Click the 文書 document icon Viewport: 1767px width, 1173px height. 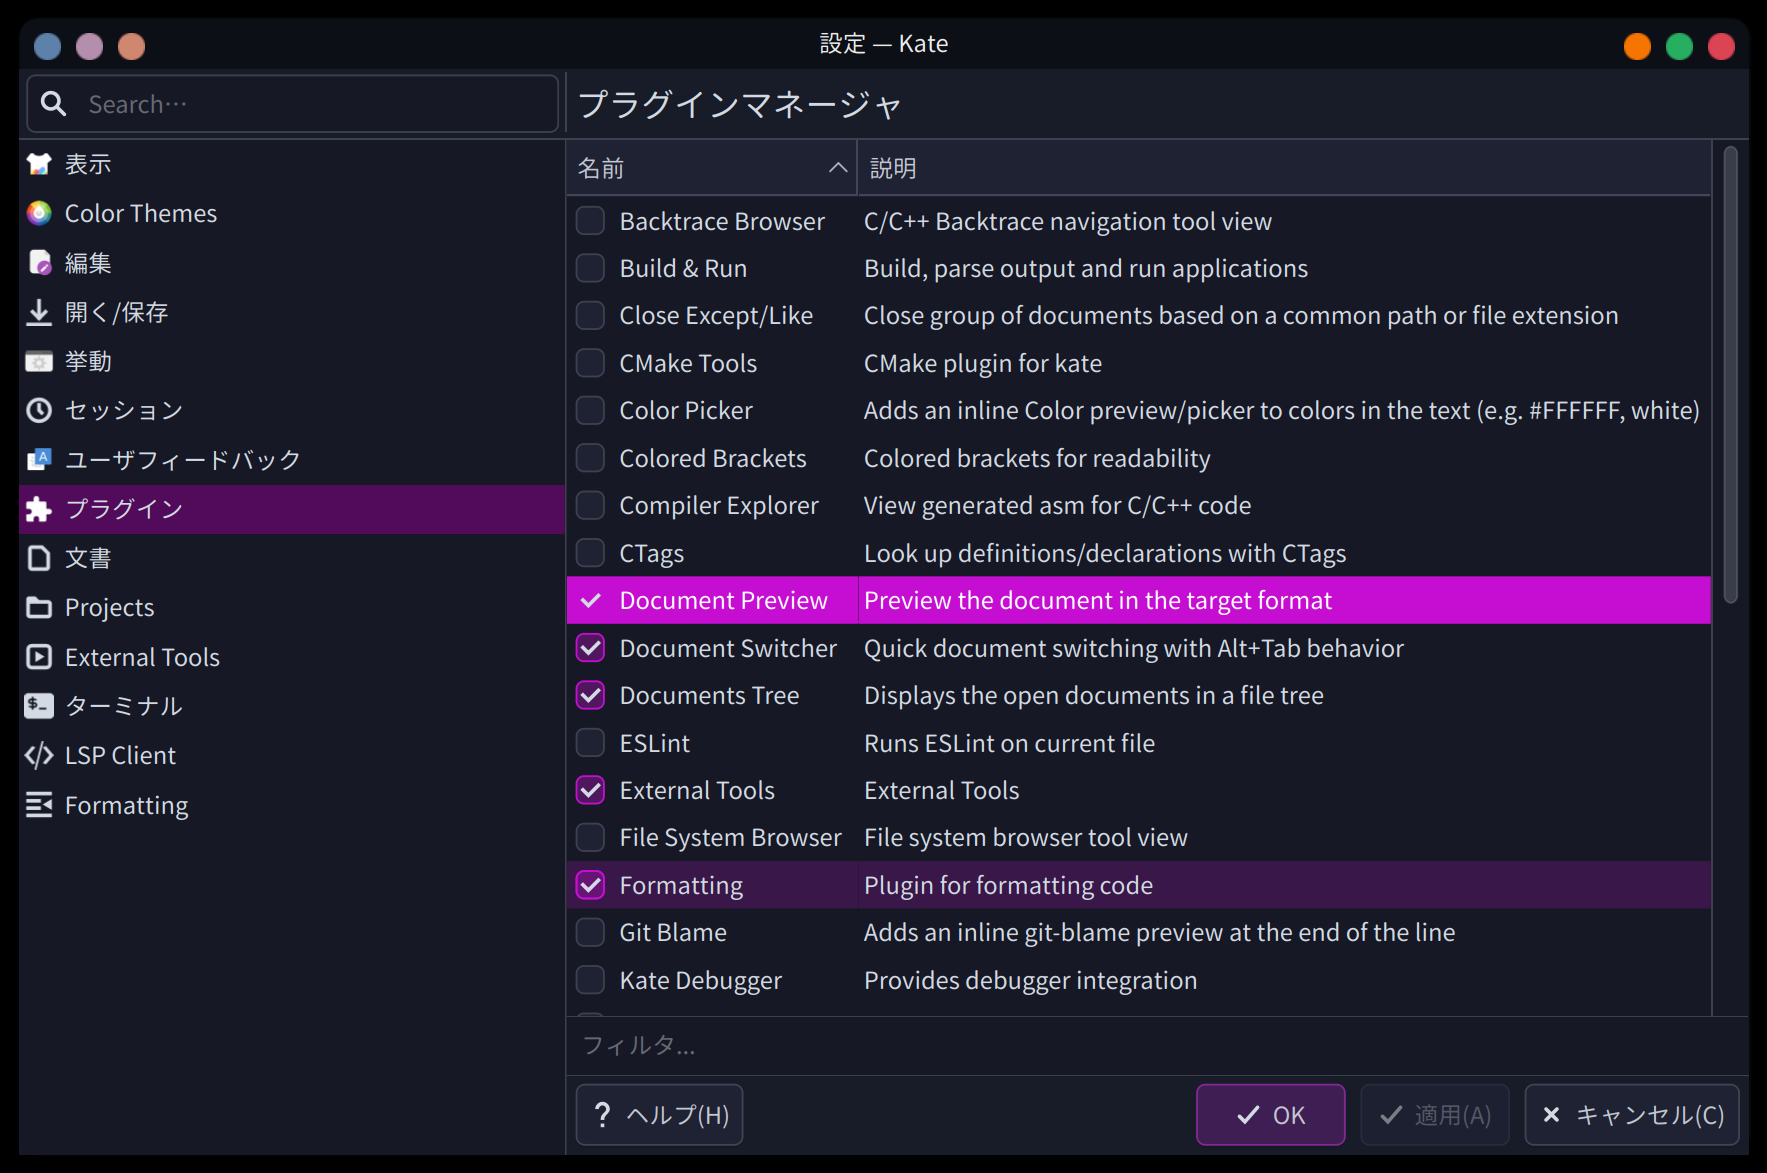click(x=39, y=558)
